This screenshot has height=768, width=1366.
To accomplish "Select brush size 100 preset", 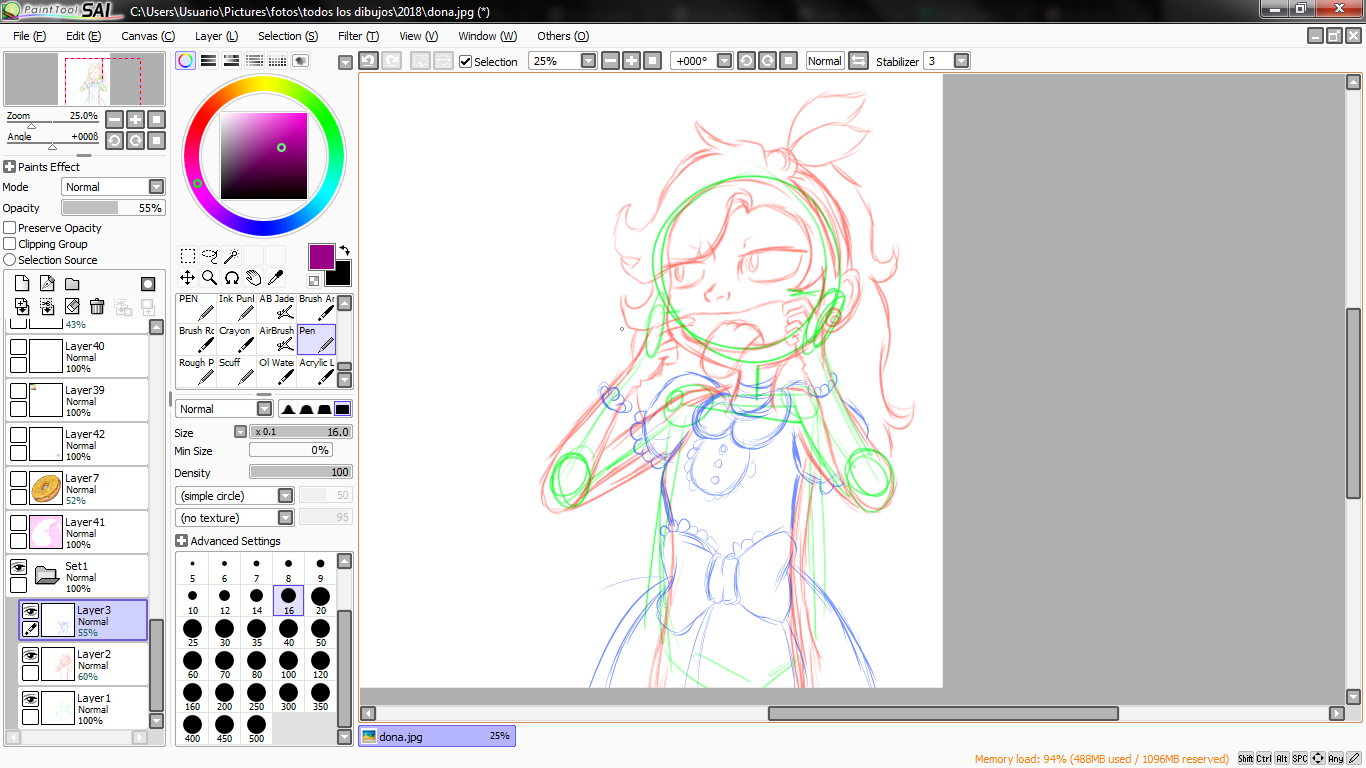I will point(288,665).
